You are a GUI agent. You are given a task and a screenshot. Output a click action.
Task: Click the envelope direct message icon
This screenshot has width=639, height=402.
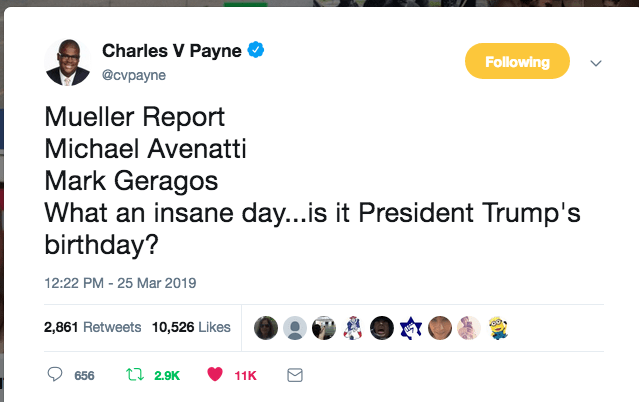tap(294, 375)
